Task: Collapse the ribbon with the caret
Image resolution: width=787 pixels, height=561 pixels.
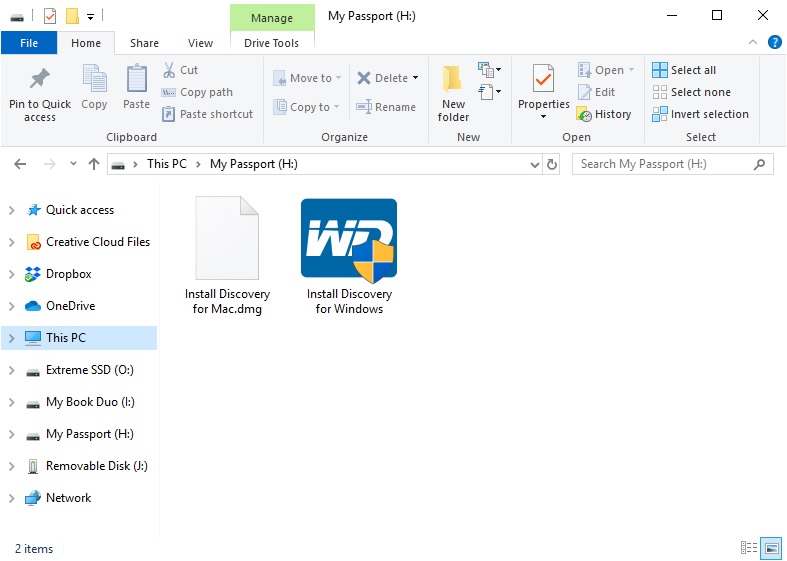Action: click(753, 43)
